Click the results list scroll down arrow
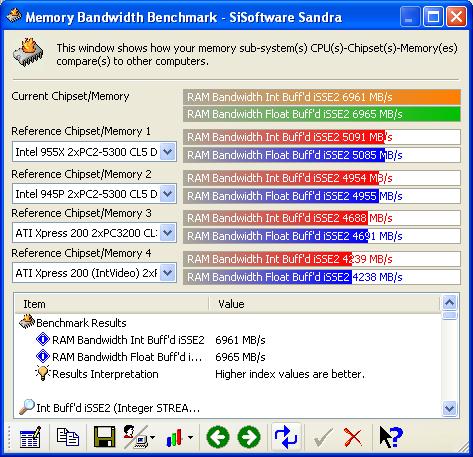Screen dimensions: 473x457 coord(450,408)
